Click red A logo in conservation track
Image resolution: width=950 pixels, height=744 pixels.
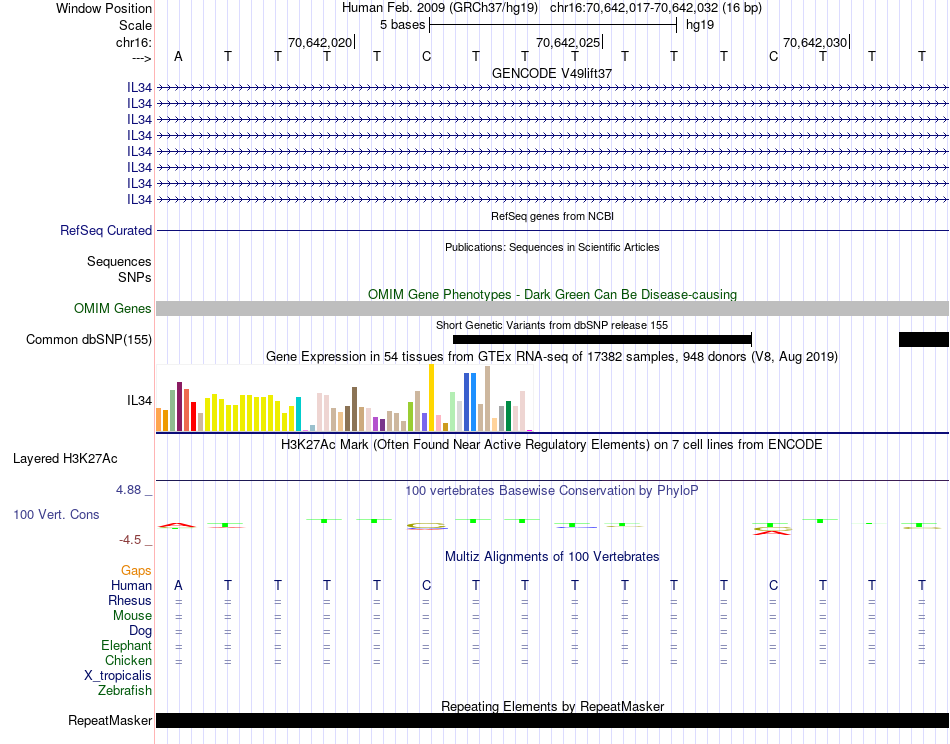click(177, 525)
